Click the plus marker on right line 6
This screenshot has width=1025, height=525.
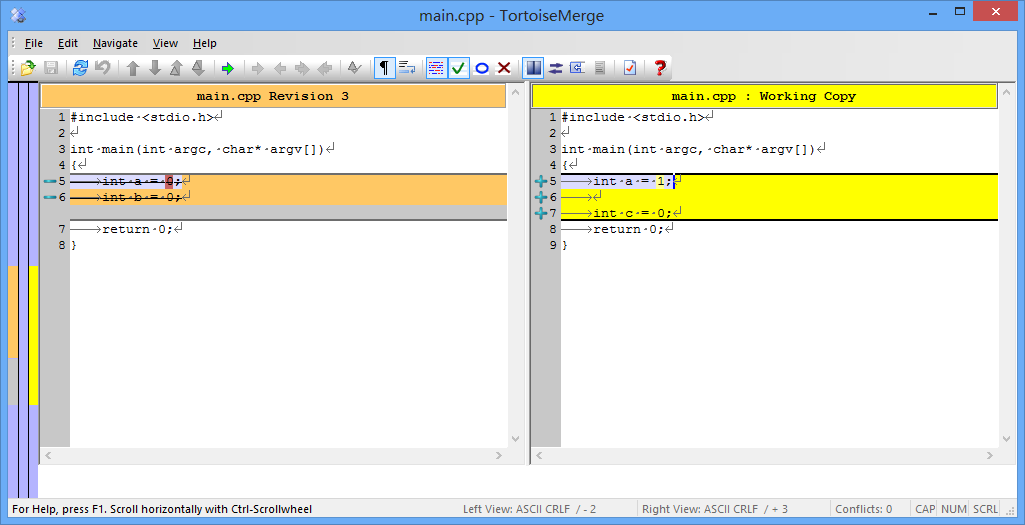coord(541,197)
